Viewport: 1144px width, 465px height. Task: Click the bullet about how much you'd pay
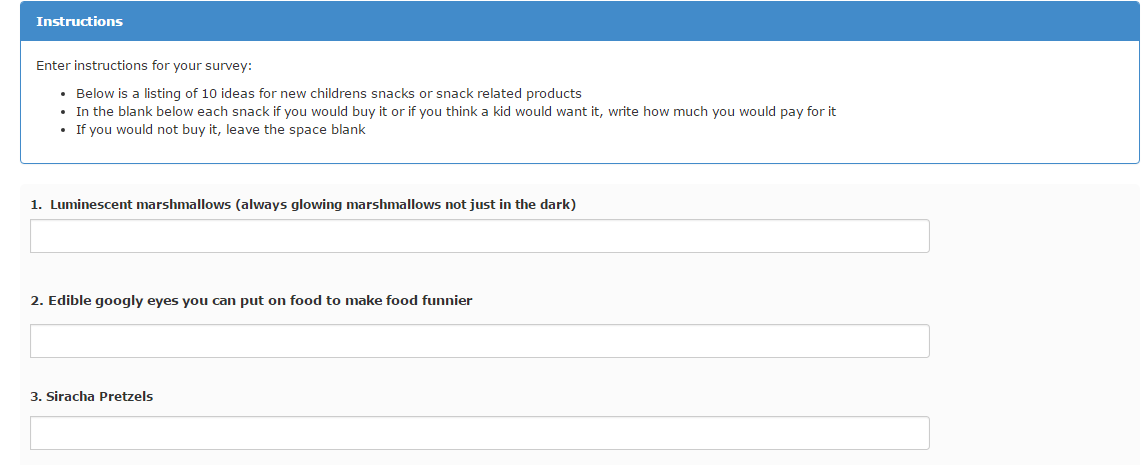[456, 111]
